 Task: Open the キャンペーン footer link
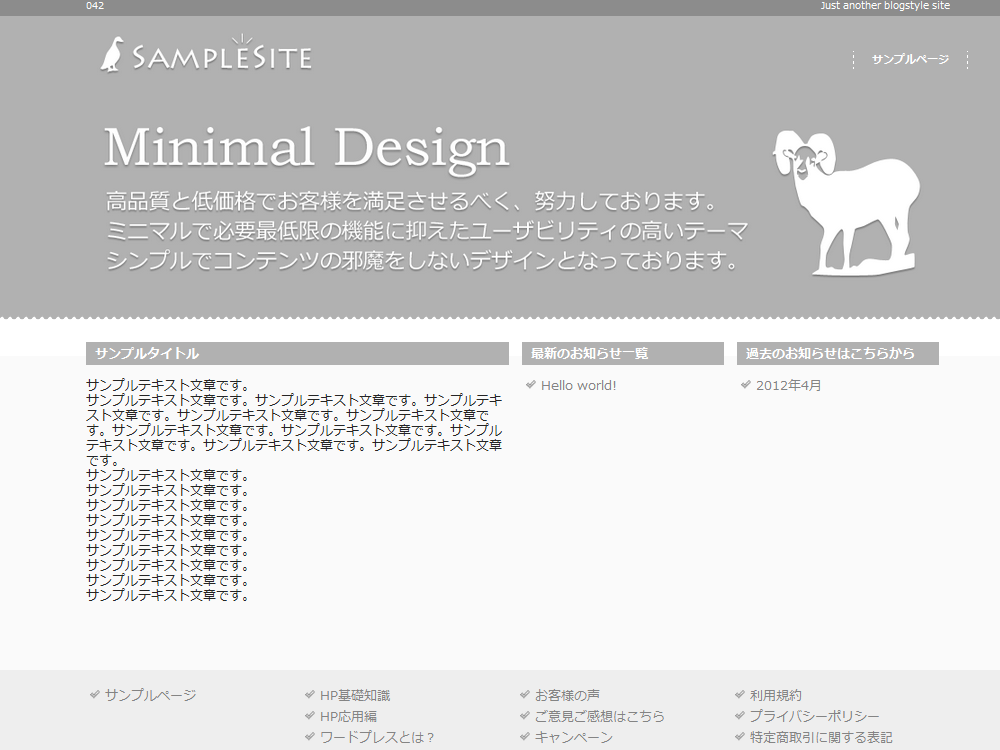click(573, 737)
